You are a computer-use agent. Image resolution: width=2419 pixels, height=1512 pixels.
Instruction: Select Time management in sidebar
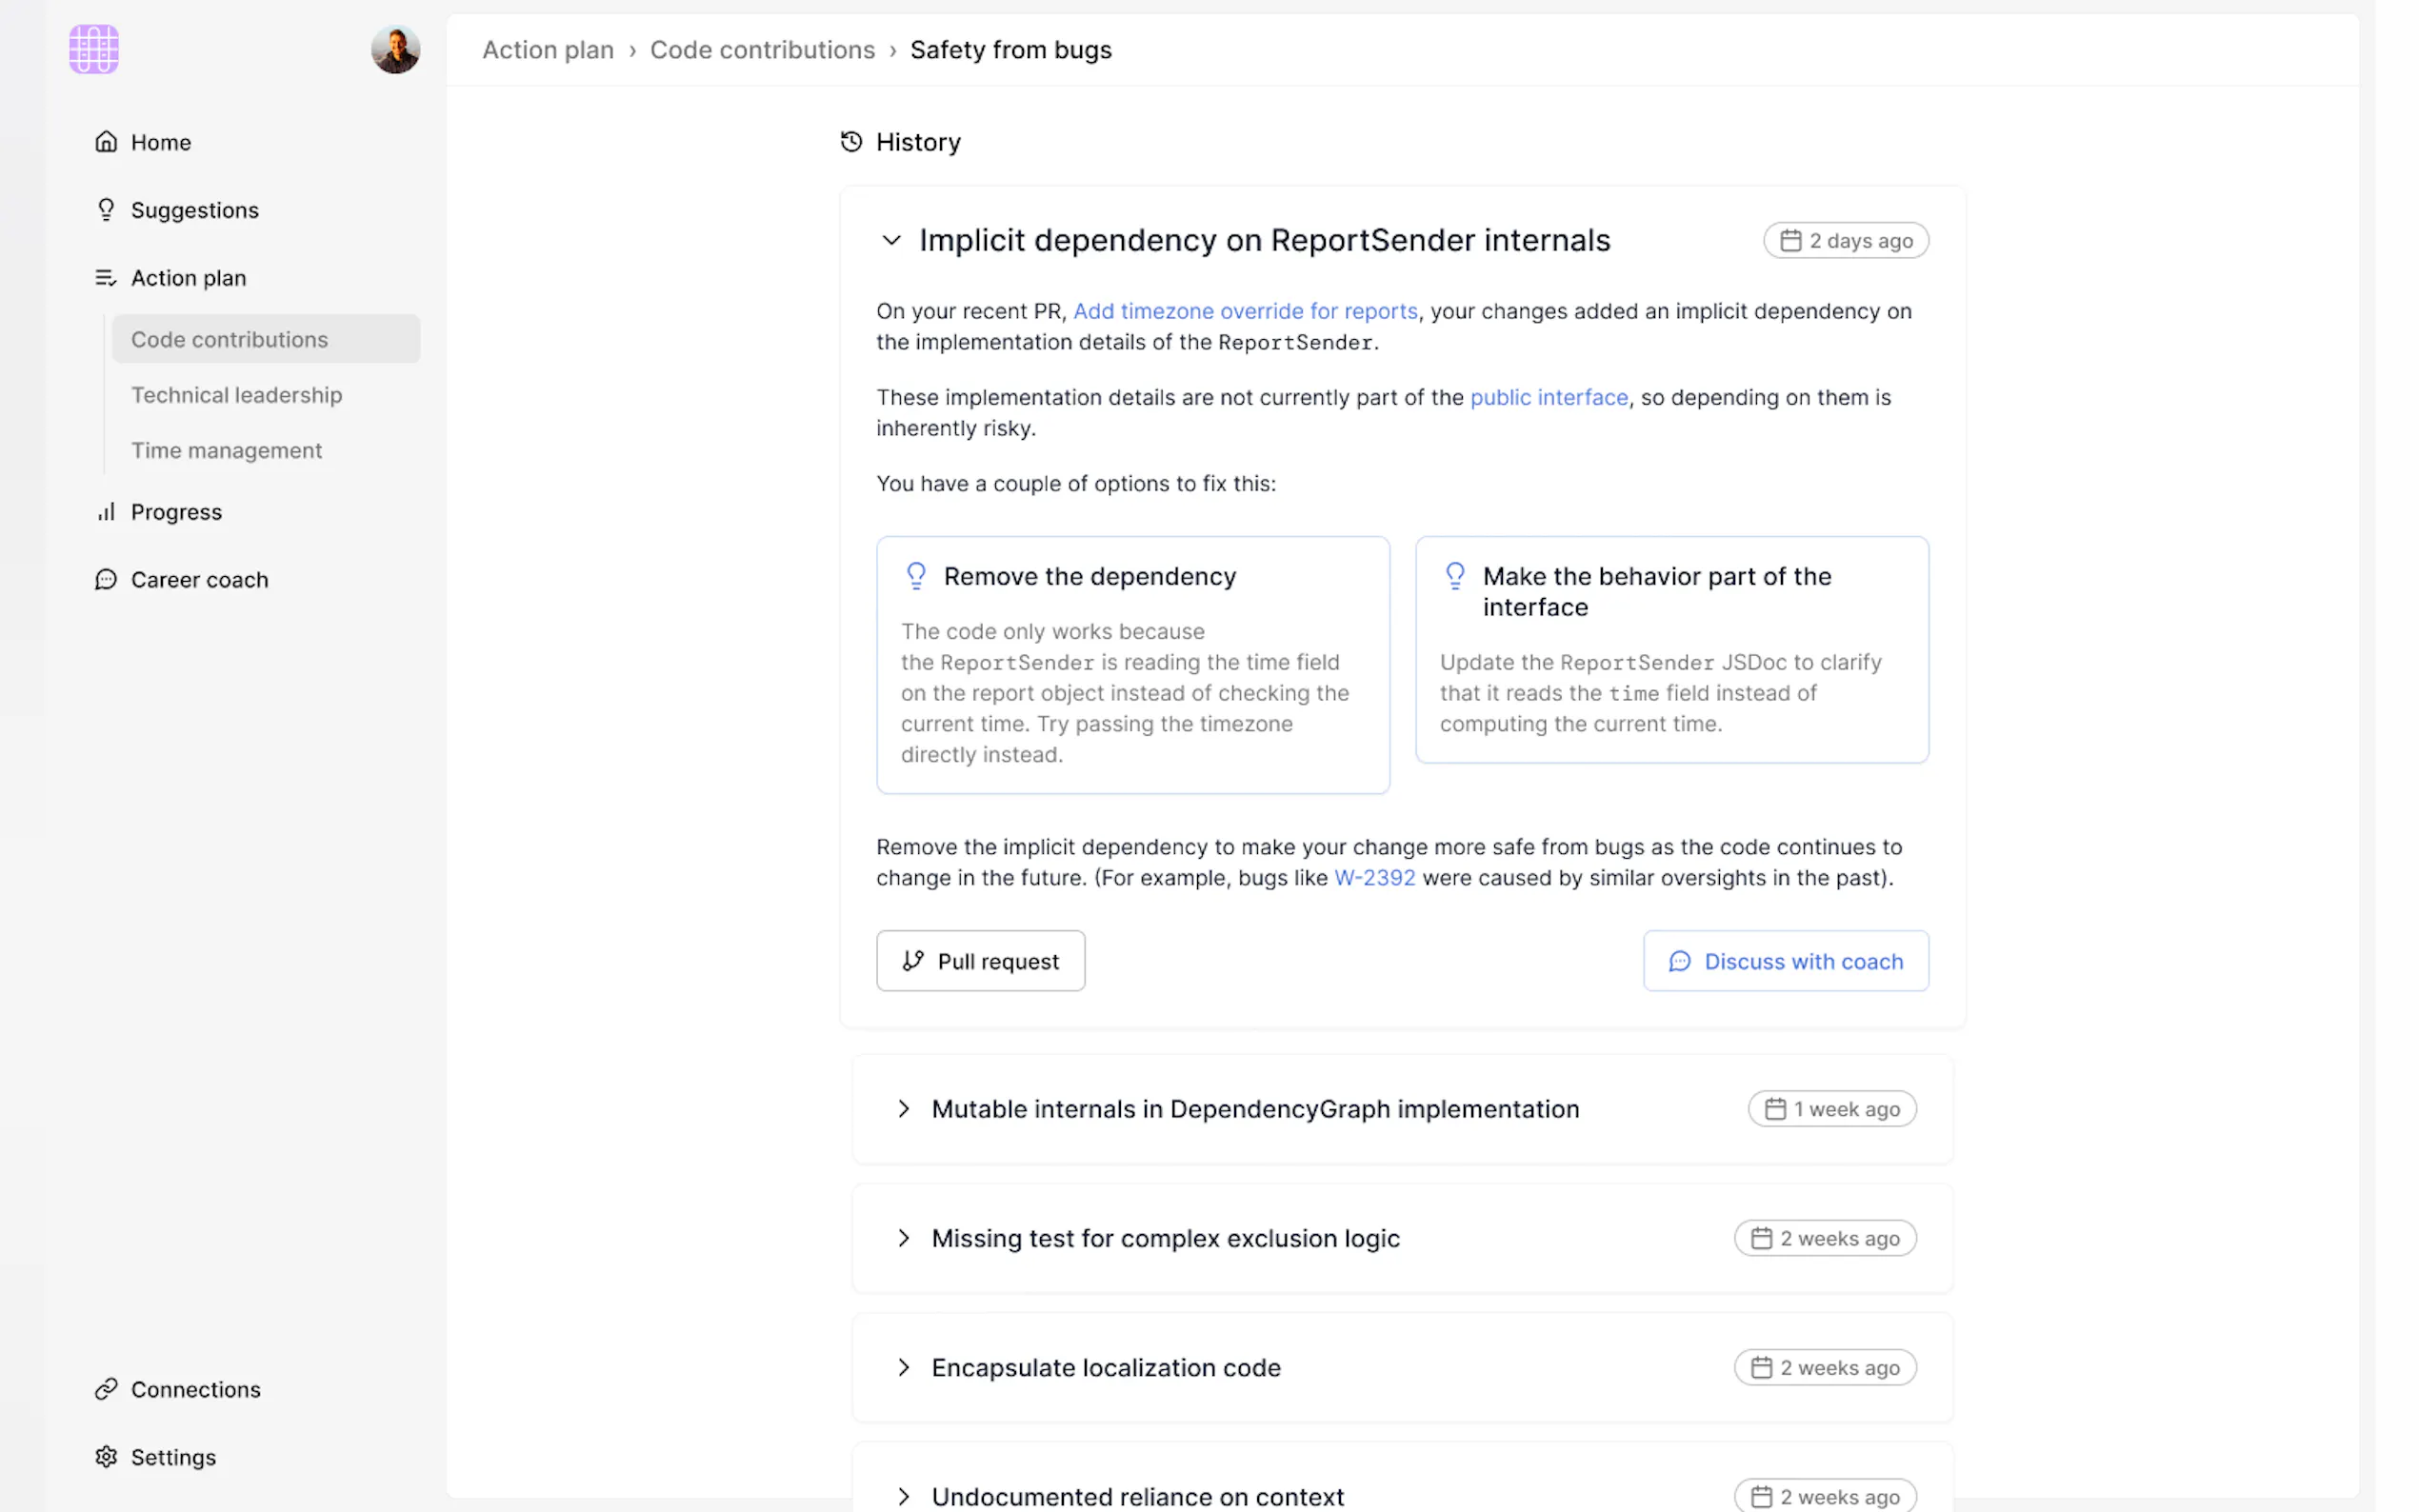[226, 450]
